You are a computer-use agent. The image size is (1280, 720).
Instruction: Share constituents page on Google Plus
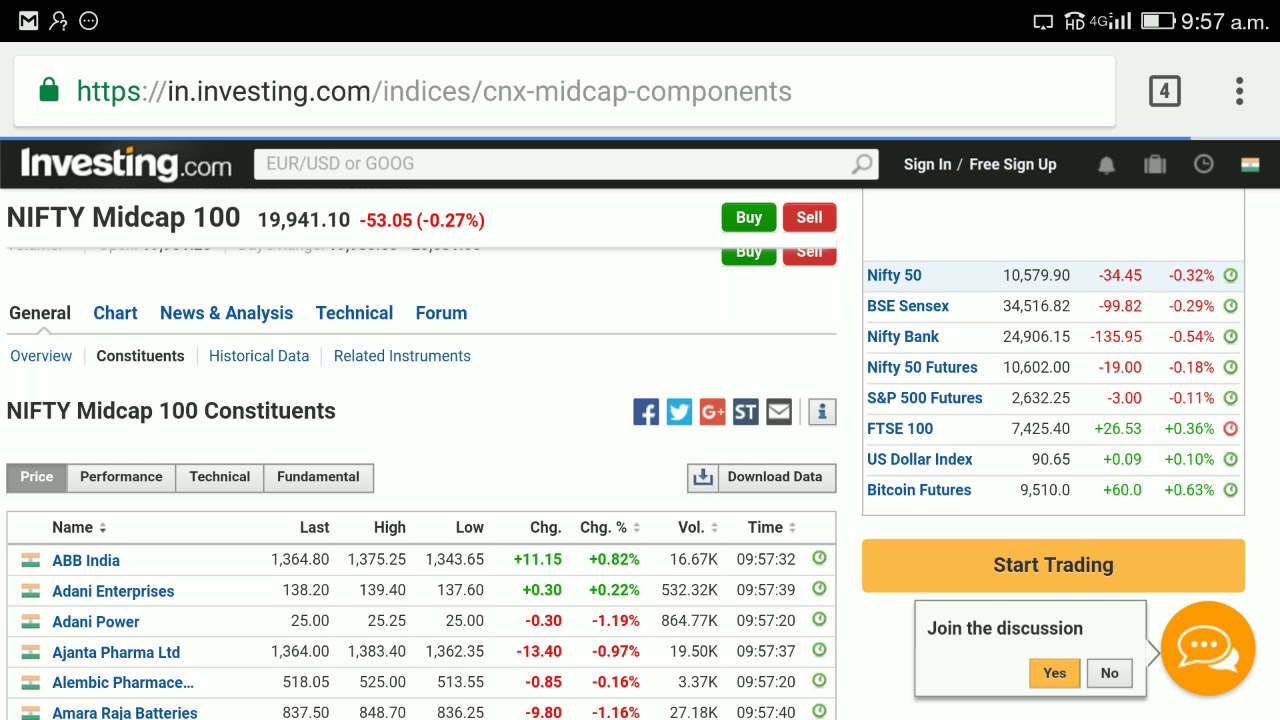712,411
